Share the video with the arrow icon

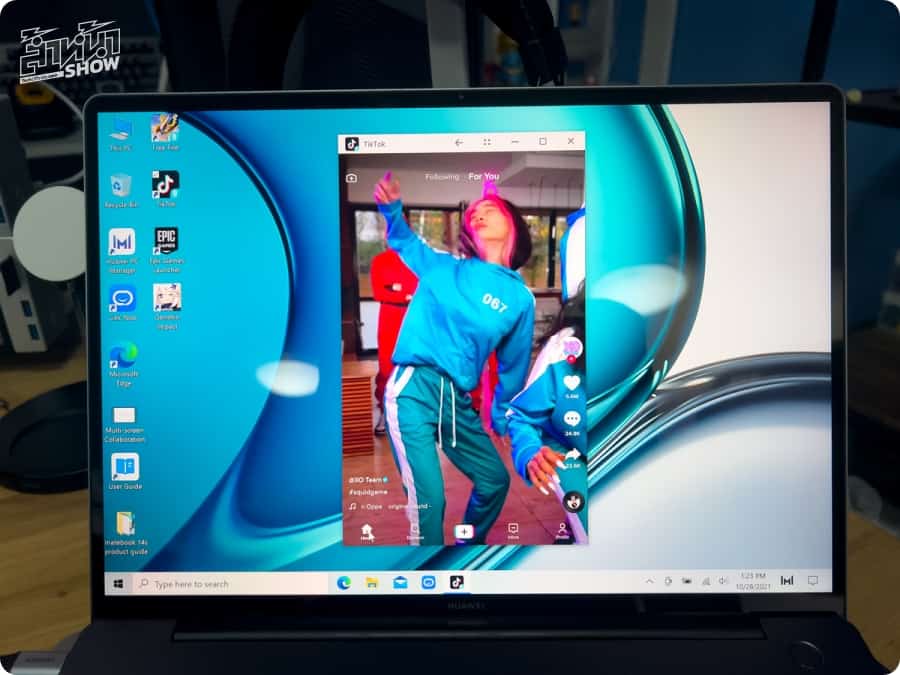(572, 455)
